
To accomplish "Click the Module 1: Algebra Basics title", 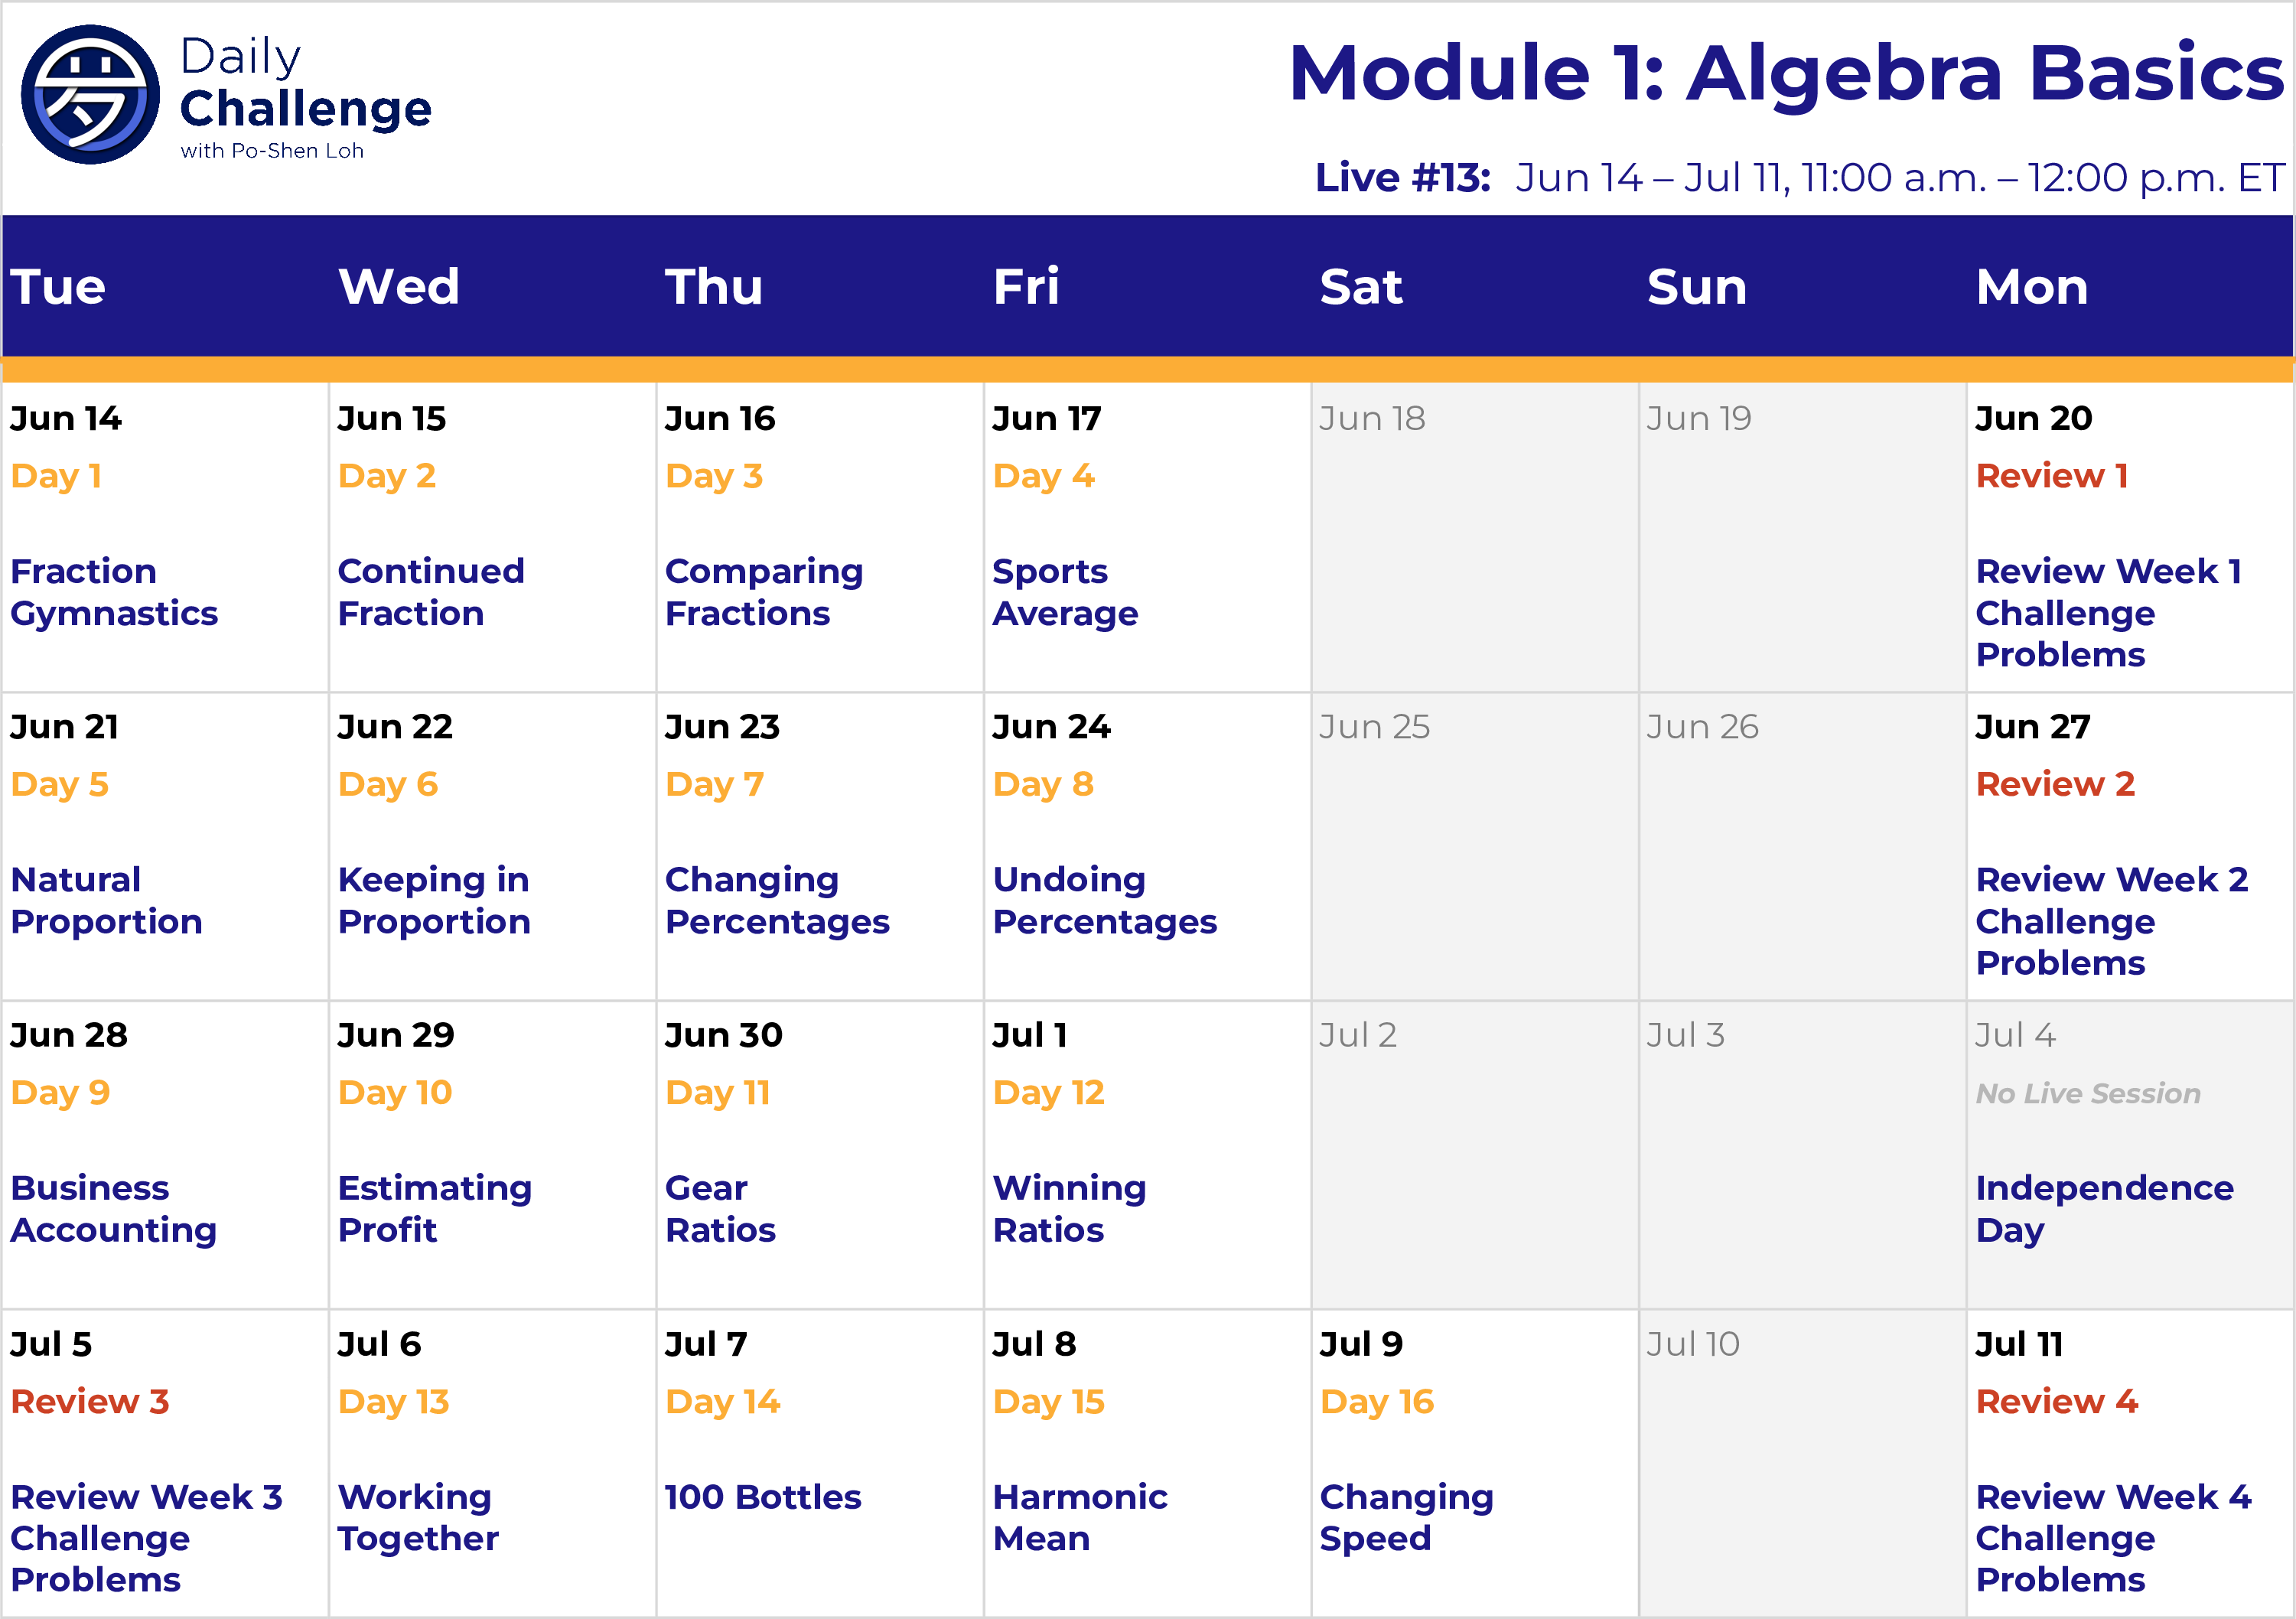I will tap(1786, 73).
